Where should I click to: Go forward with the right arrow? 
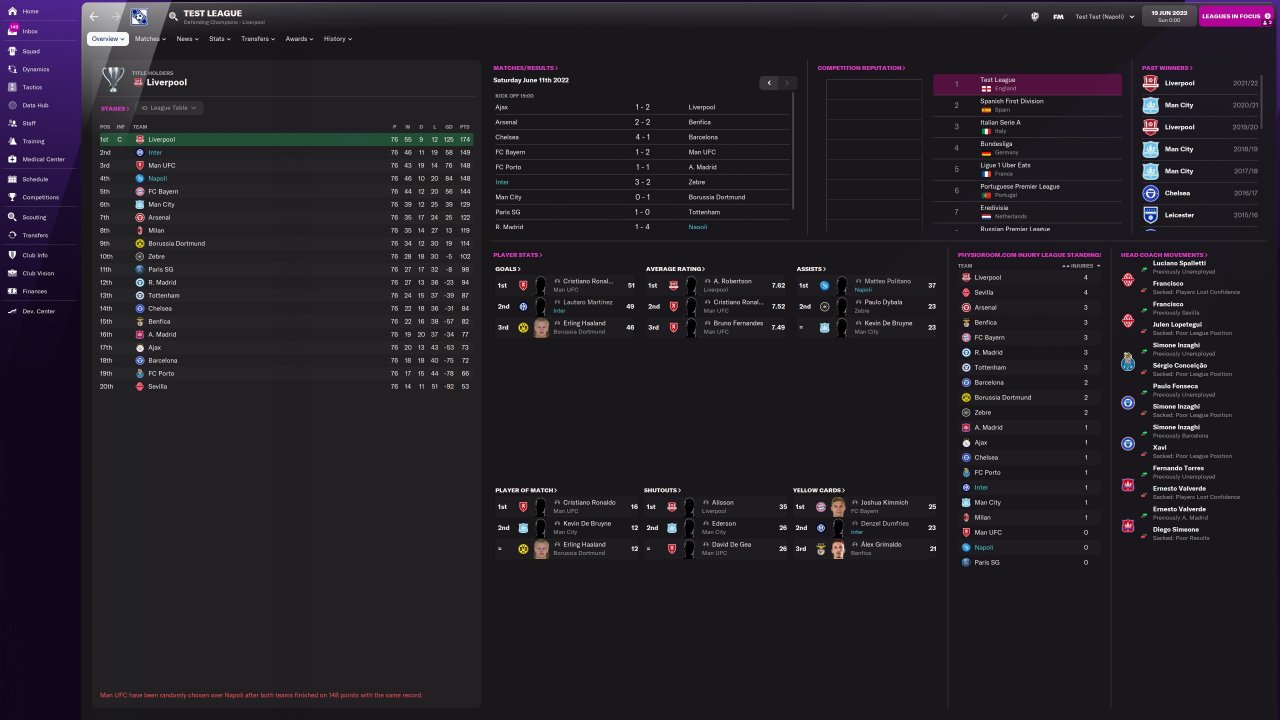point(114,16)
